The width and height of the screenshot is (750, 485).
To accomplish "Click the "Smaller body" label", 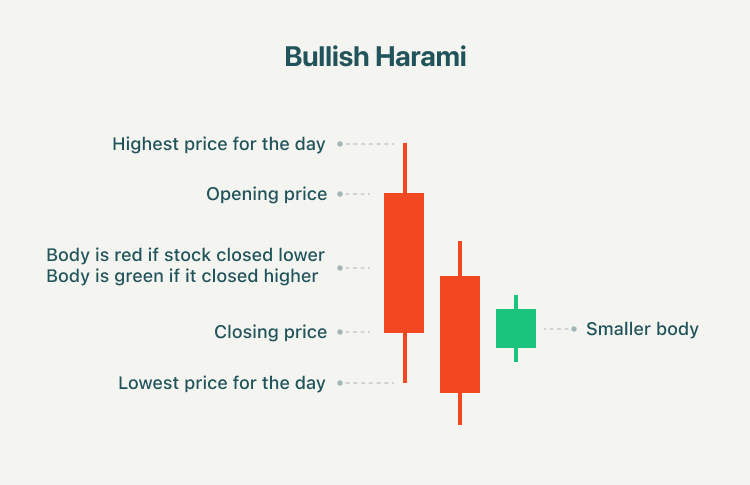I will (642, 329).
